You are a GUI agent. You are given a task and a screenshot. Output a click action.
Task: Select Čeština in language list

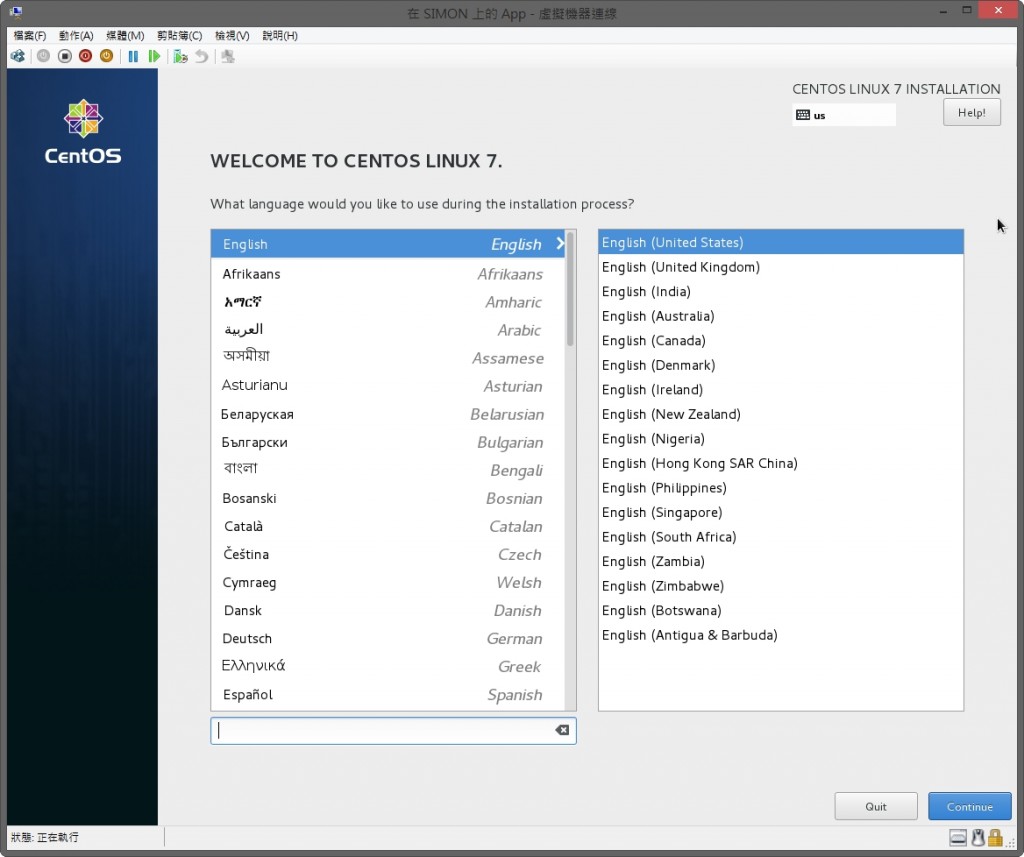pos(388,555)
